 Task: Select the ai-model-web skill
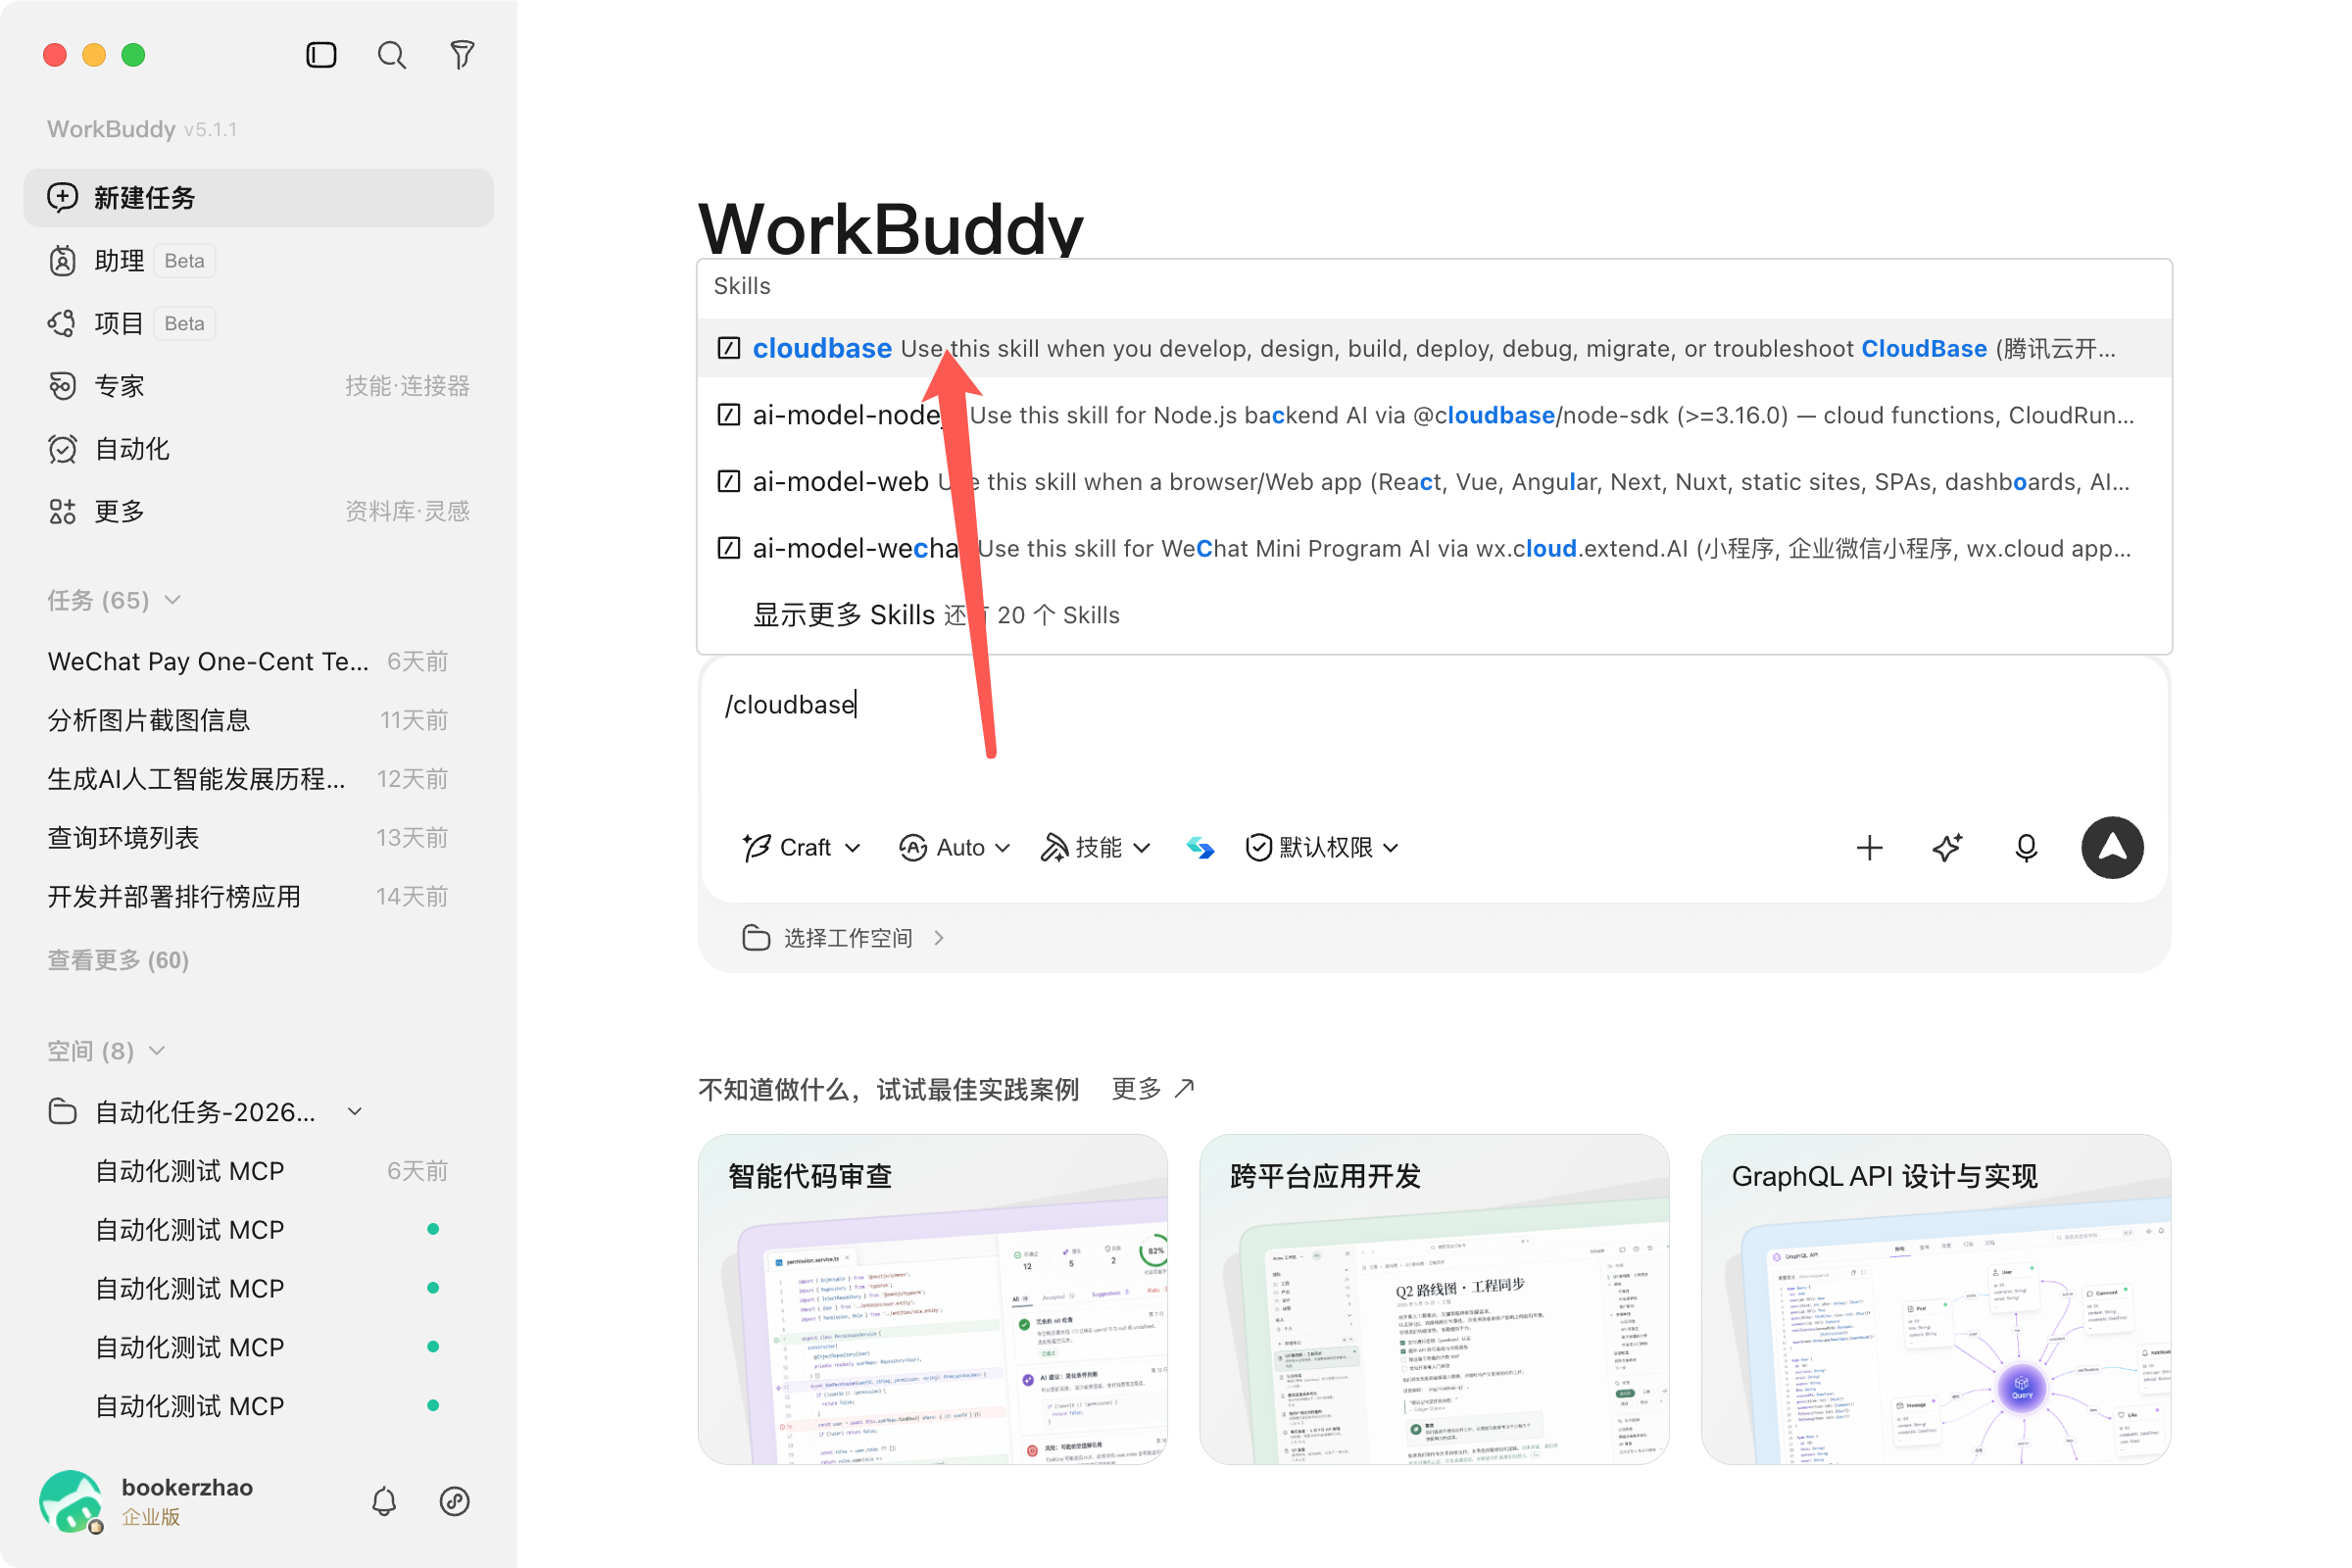[x=1434, y=482]
